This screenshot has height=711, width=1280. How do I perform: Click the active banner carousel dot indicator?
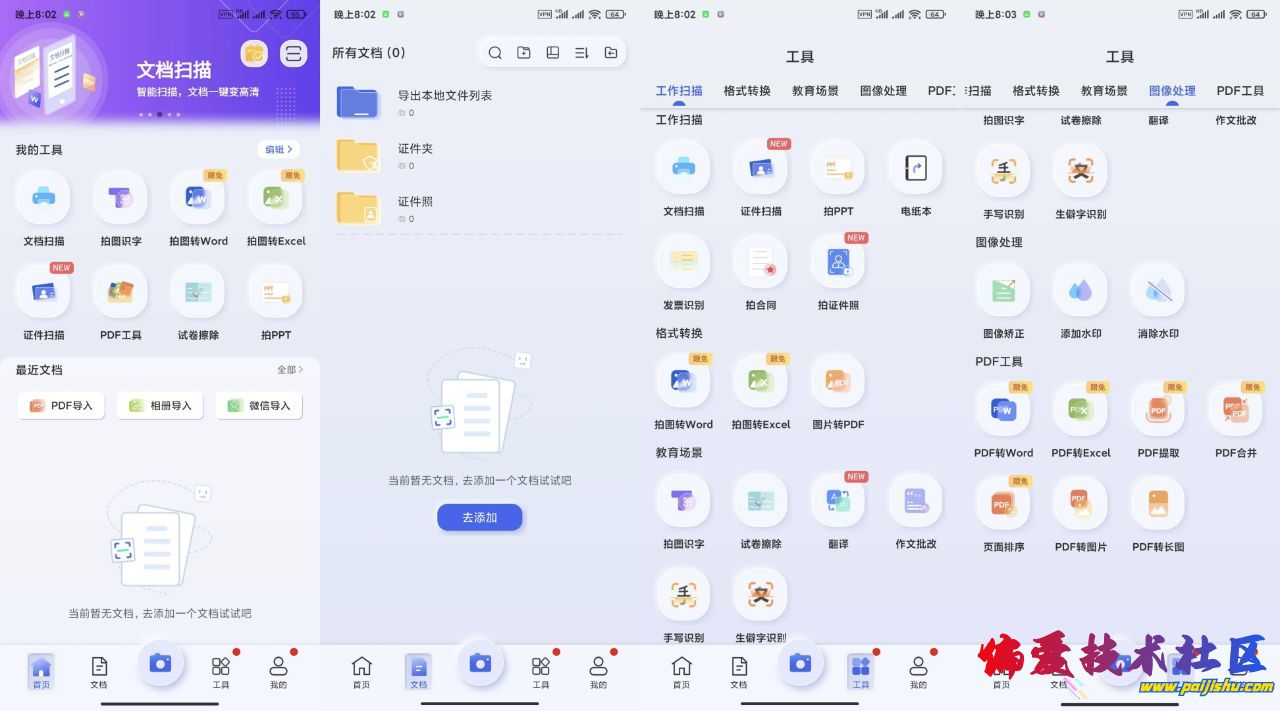(159, 115)
